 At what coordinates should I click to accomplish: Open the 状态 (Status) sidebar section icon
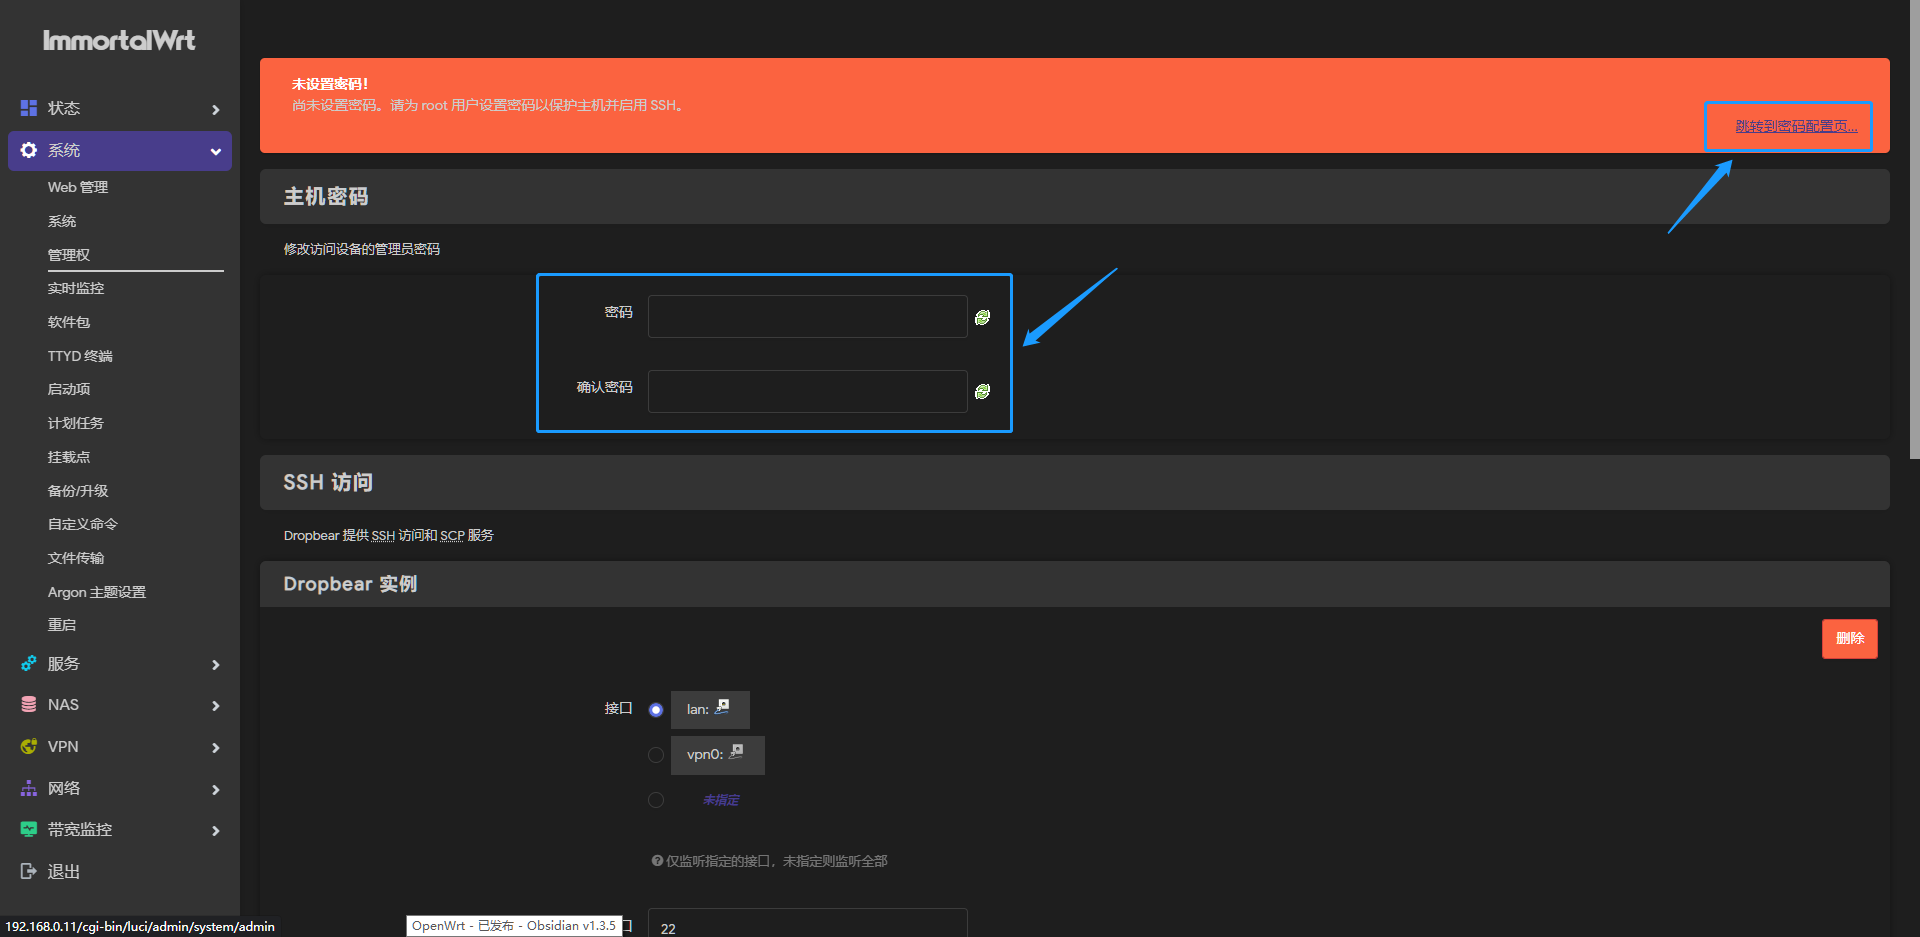27,108
